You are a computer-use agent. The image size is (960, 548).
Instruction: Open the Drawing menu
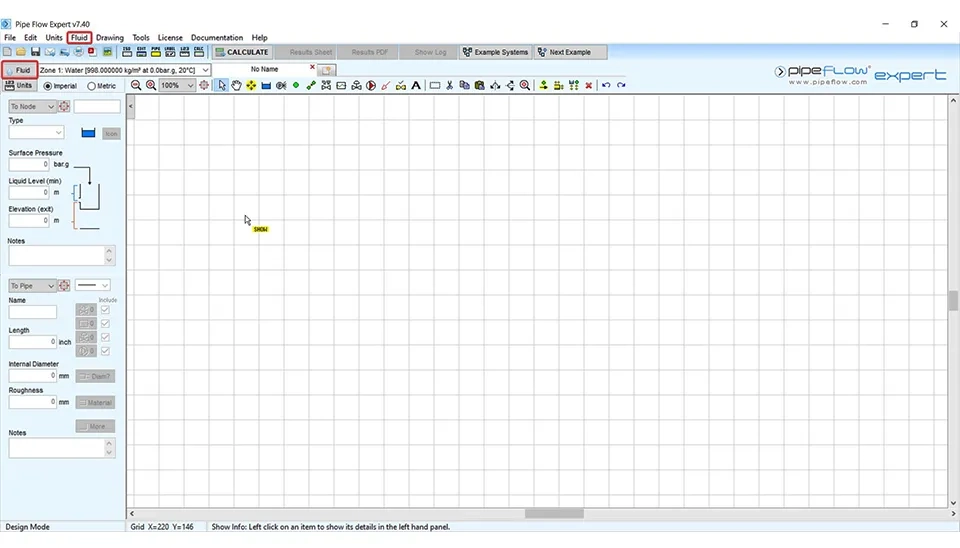click(110, 38)
